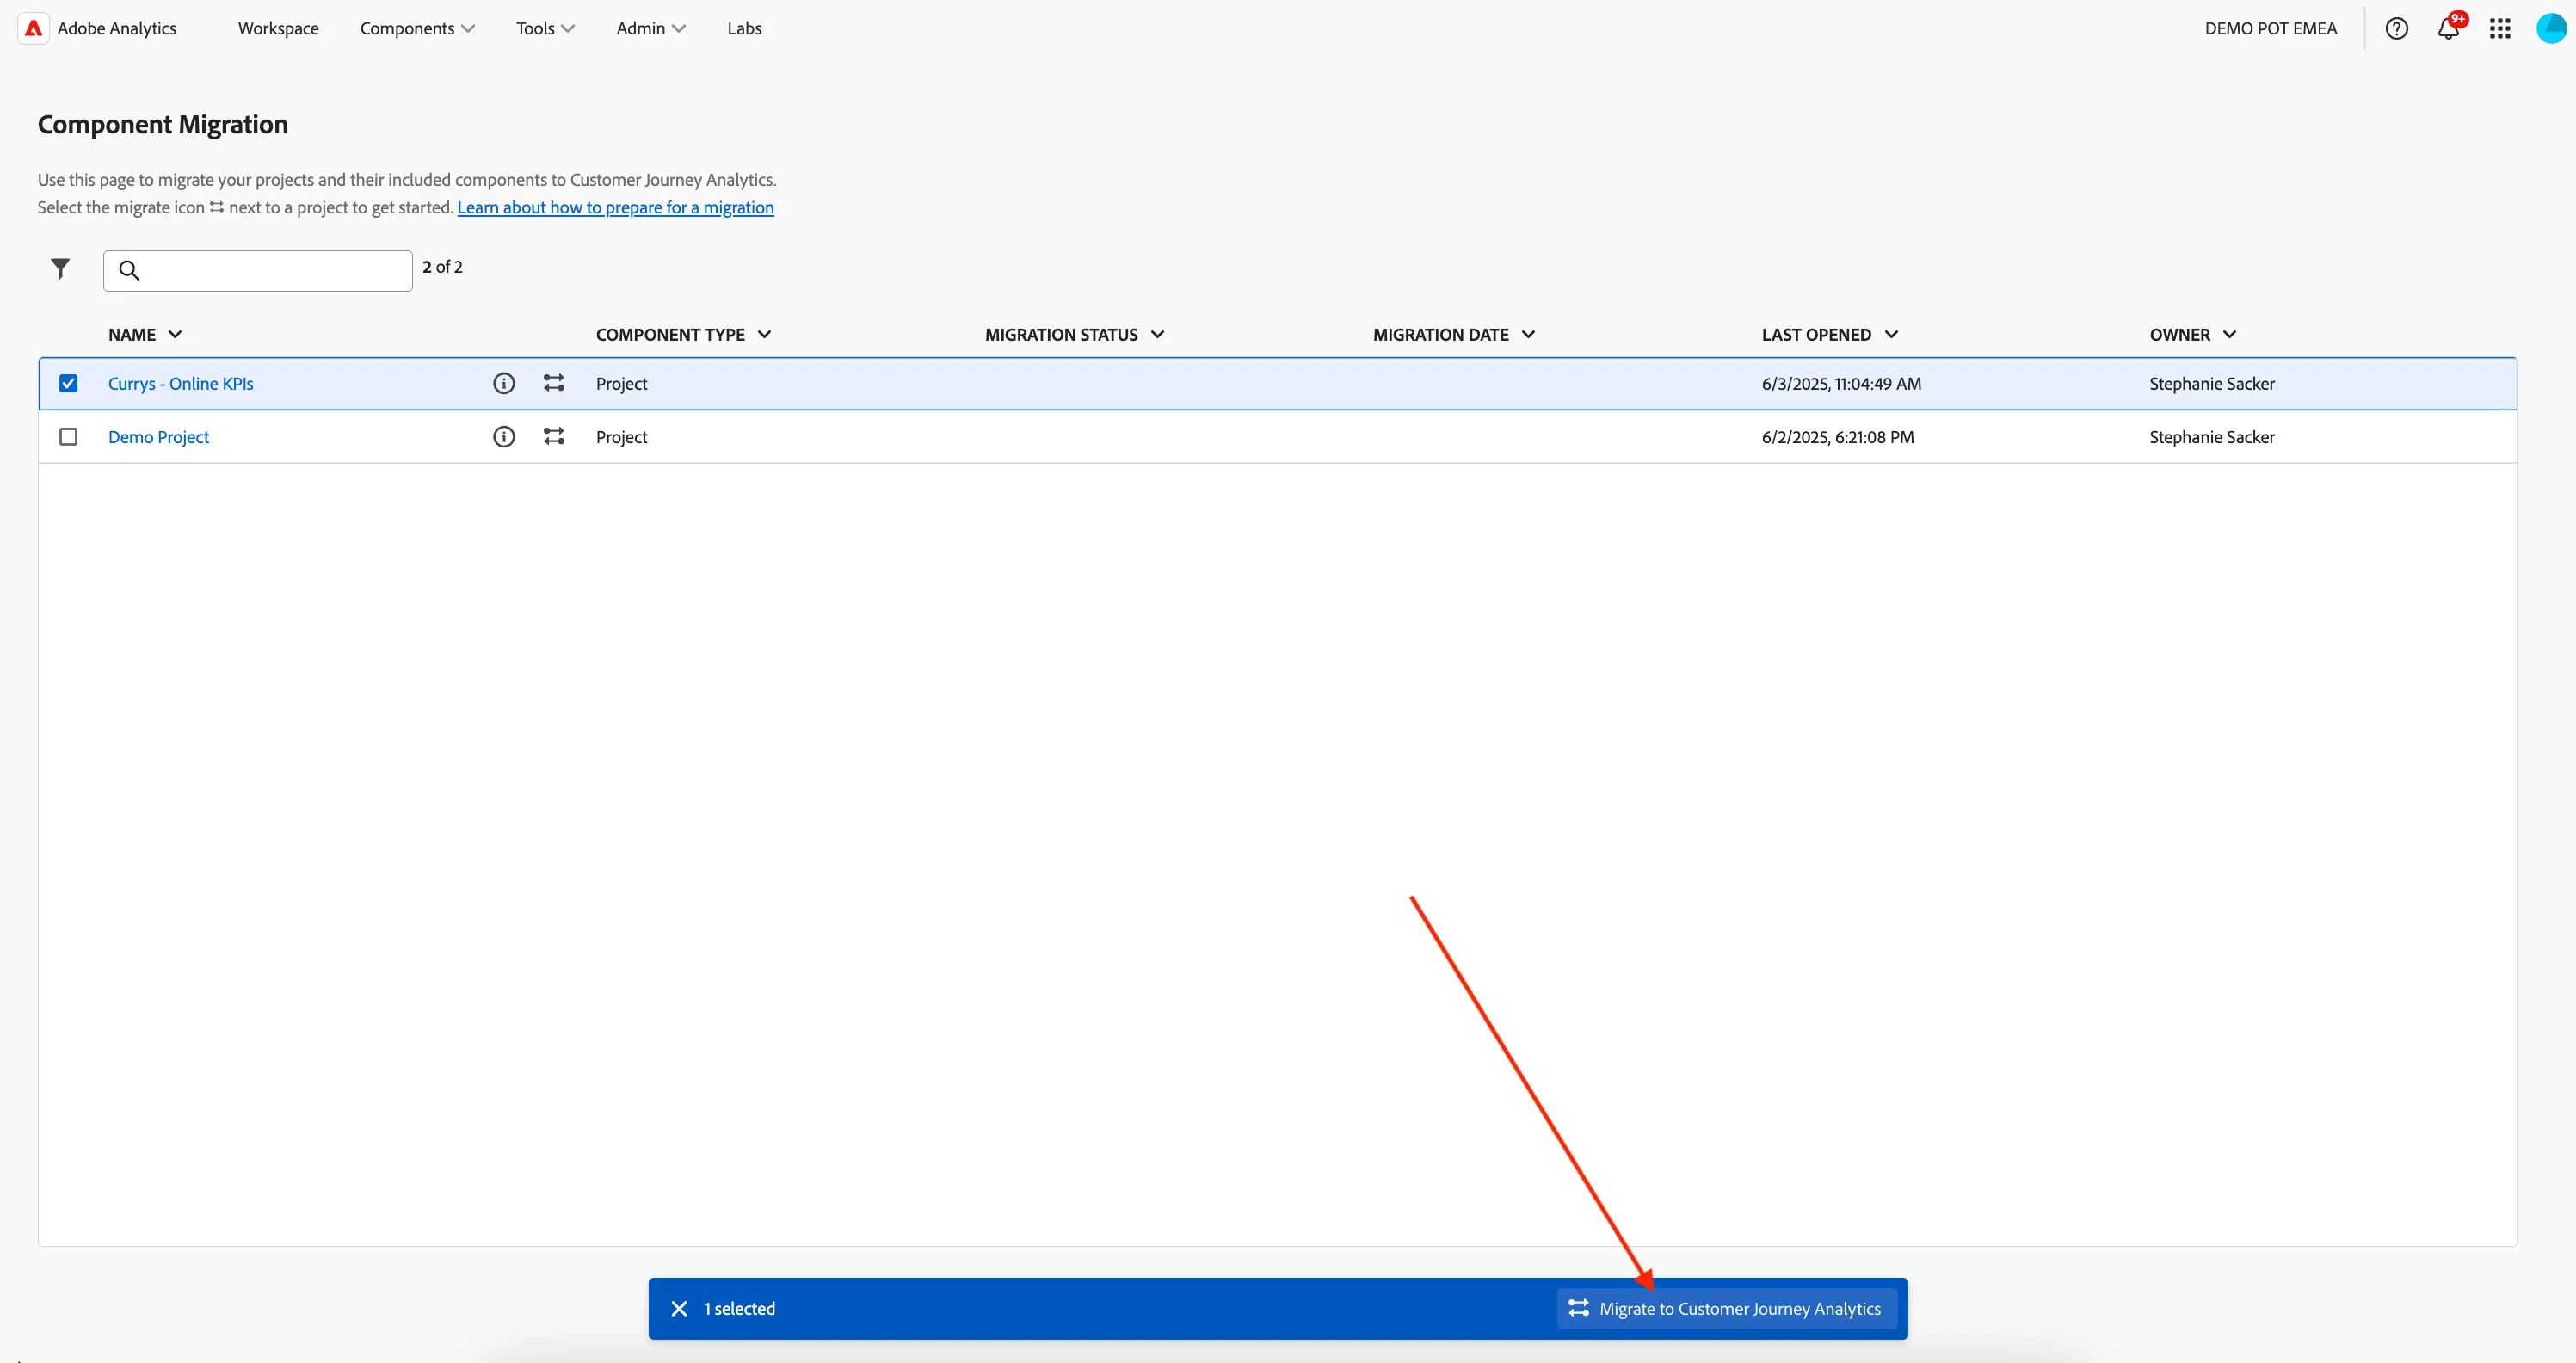Open the app switcher grid icon

coord(2500,28)
